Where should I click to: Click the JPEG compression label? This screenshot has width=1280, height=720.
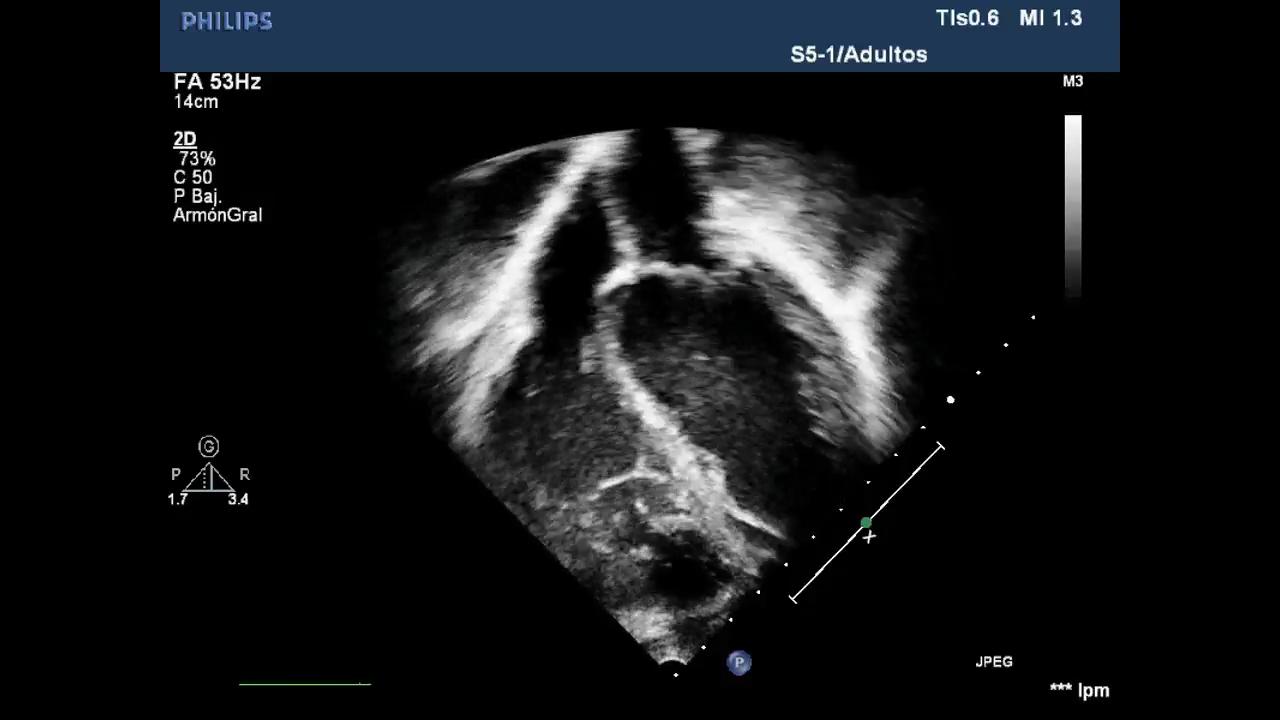click(x=994, y=662)
